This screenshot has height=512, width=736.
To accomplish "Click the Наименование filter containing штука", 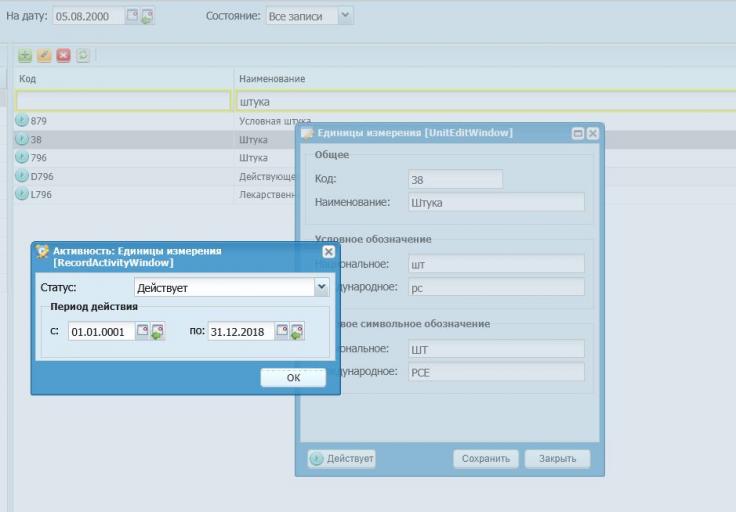I will click(486, 101).
